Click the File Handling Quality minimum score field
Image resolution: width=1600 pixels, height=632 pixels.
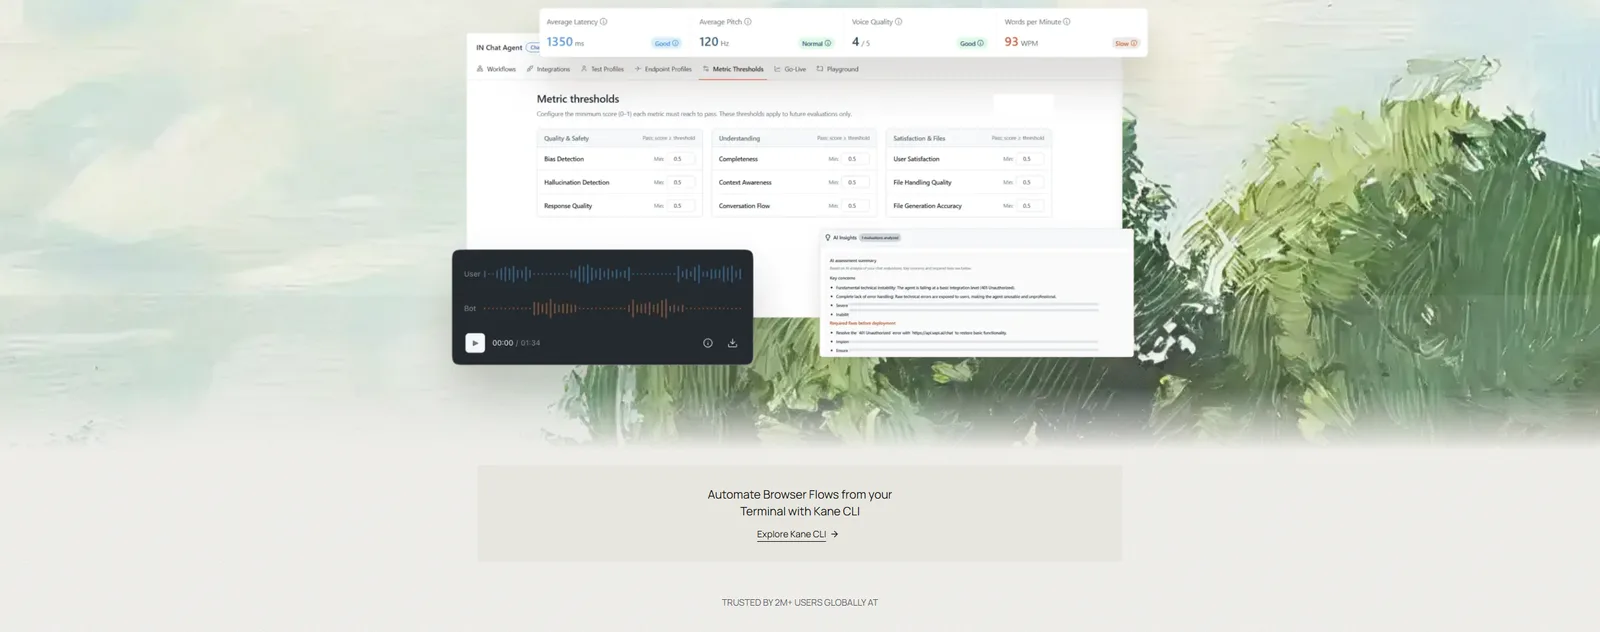tap(1032, 182)
